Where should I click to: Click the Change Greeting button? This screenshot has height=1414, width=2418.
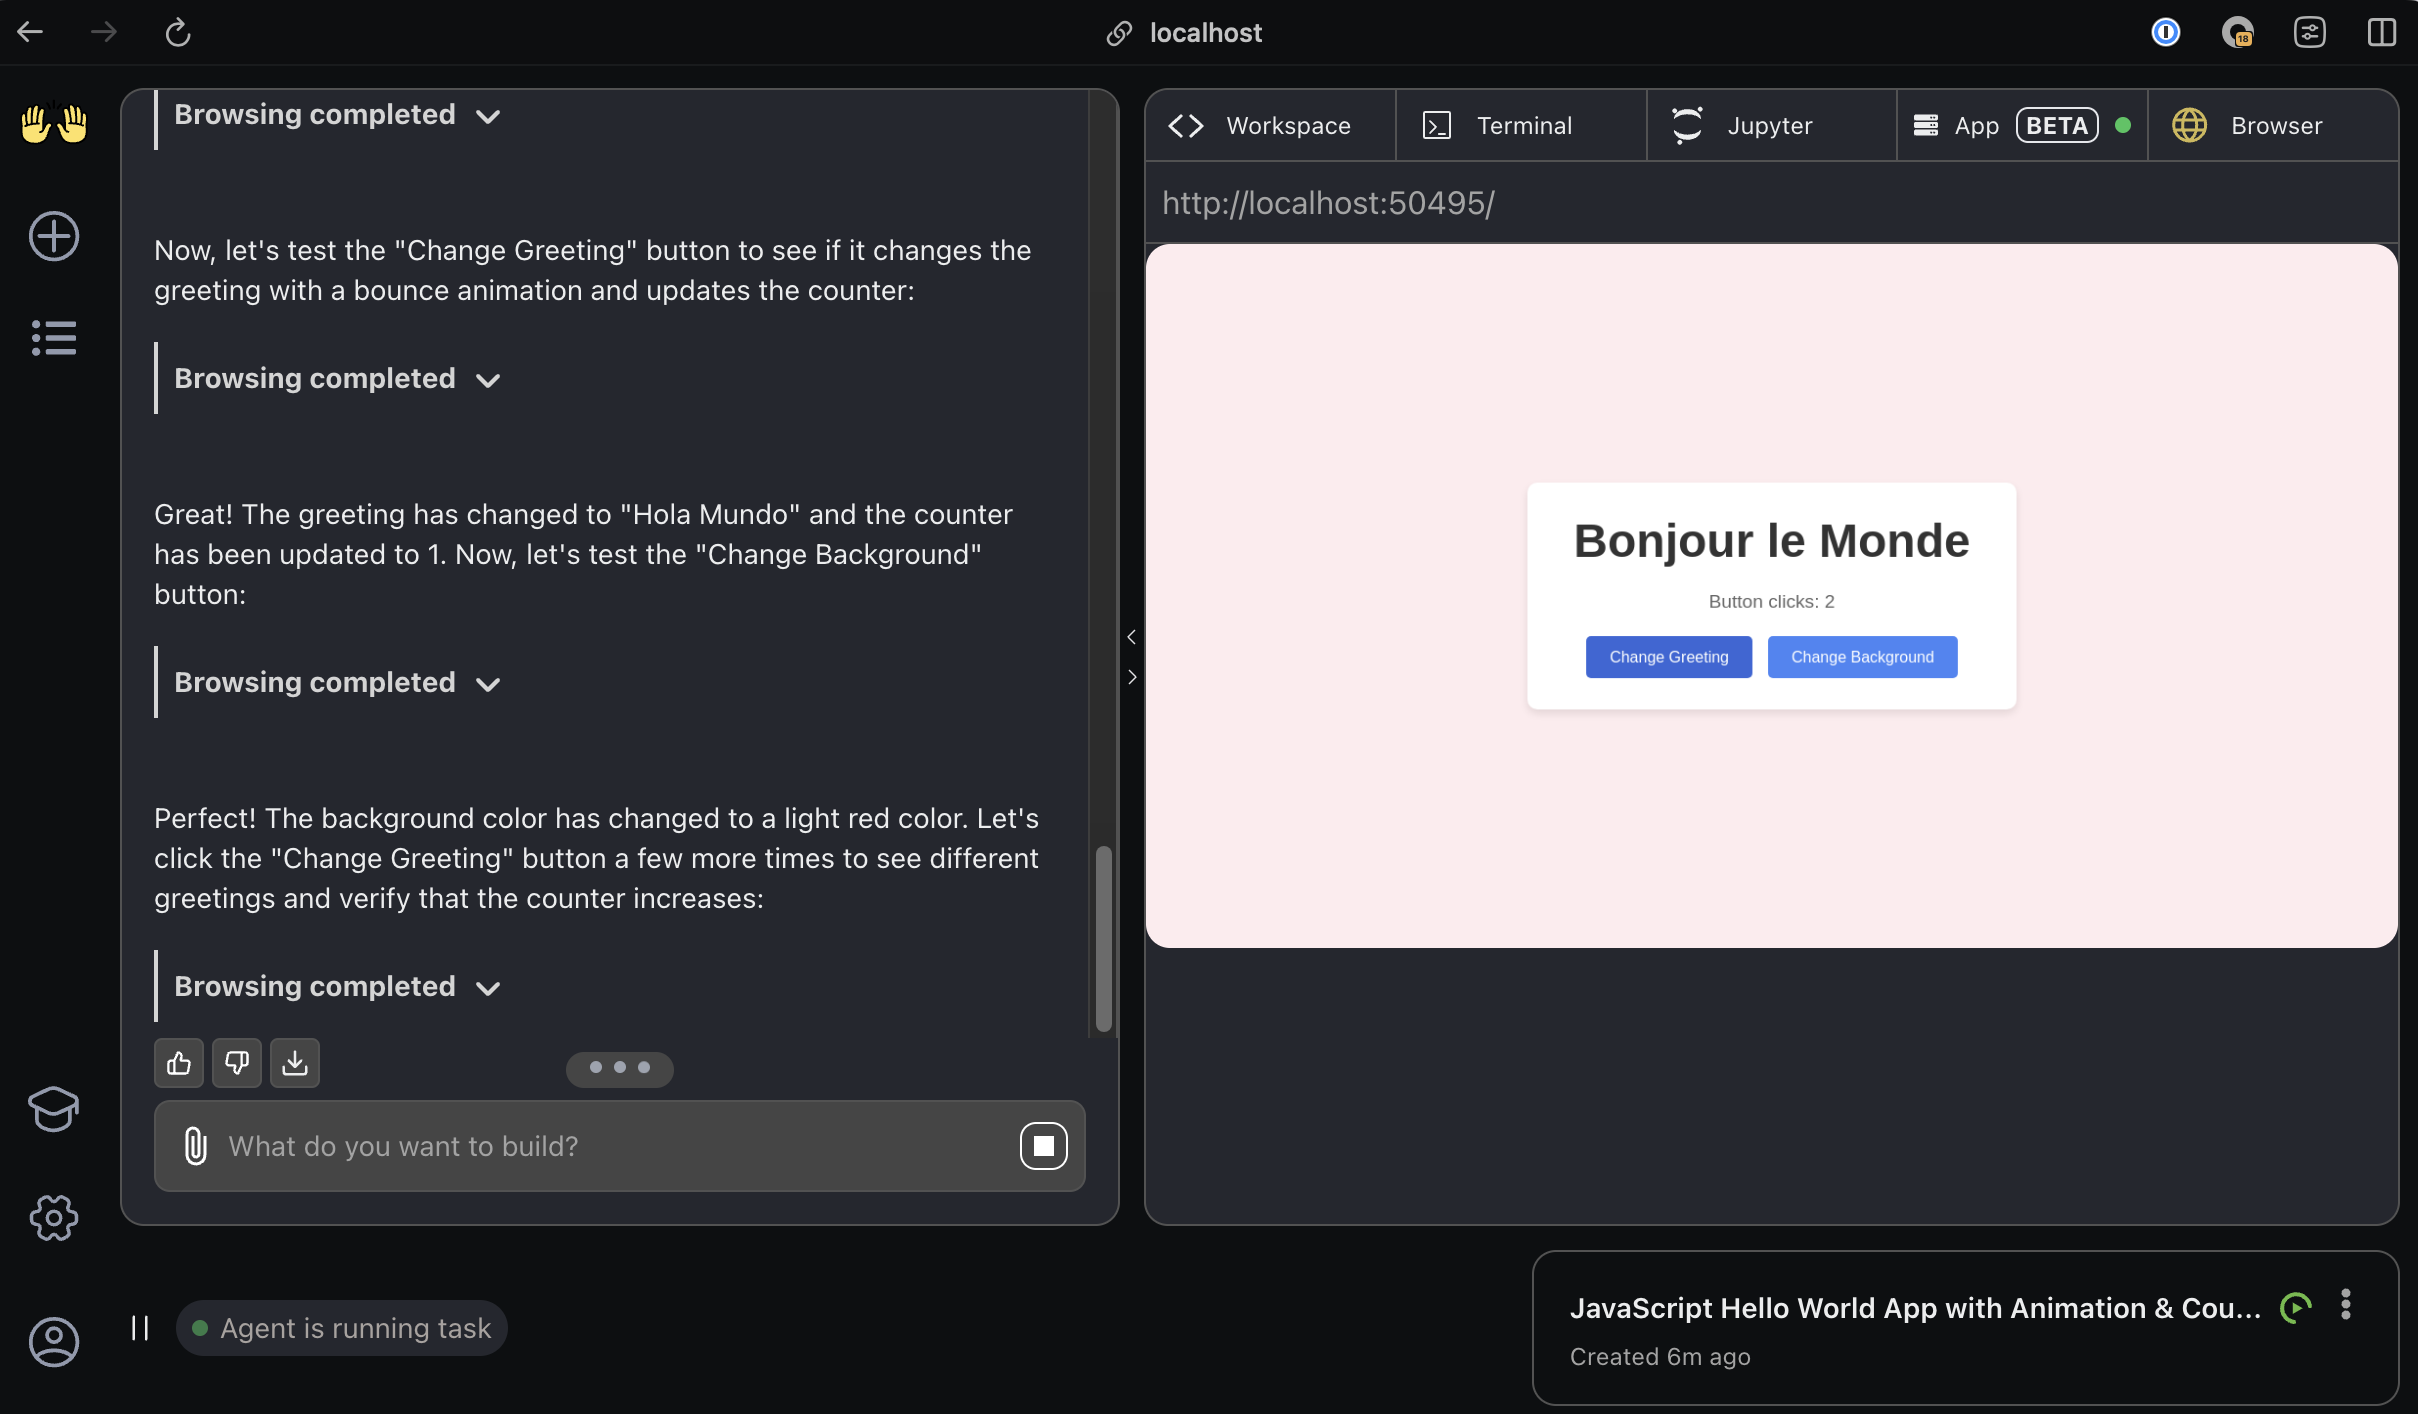coord(1668,656)
